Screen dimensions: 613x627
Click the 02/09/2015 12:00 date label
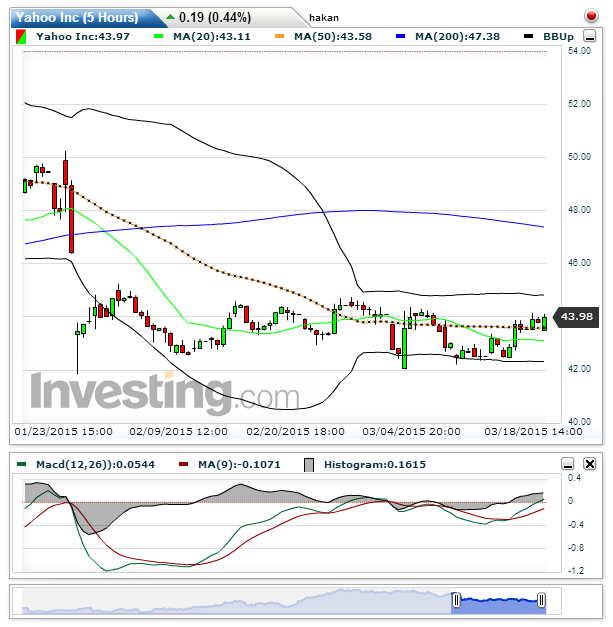click(x=178, y=432)
